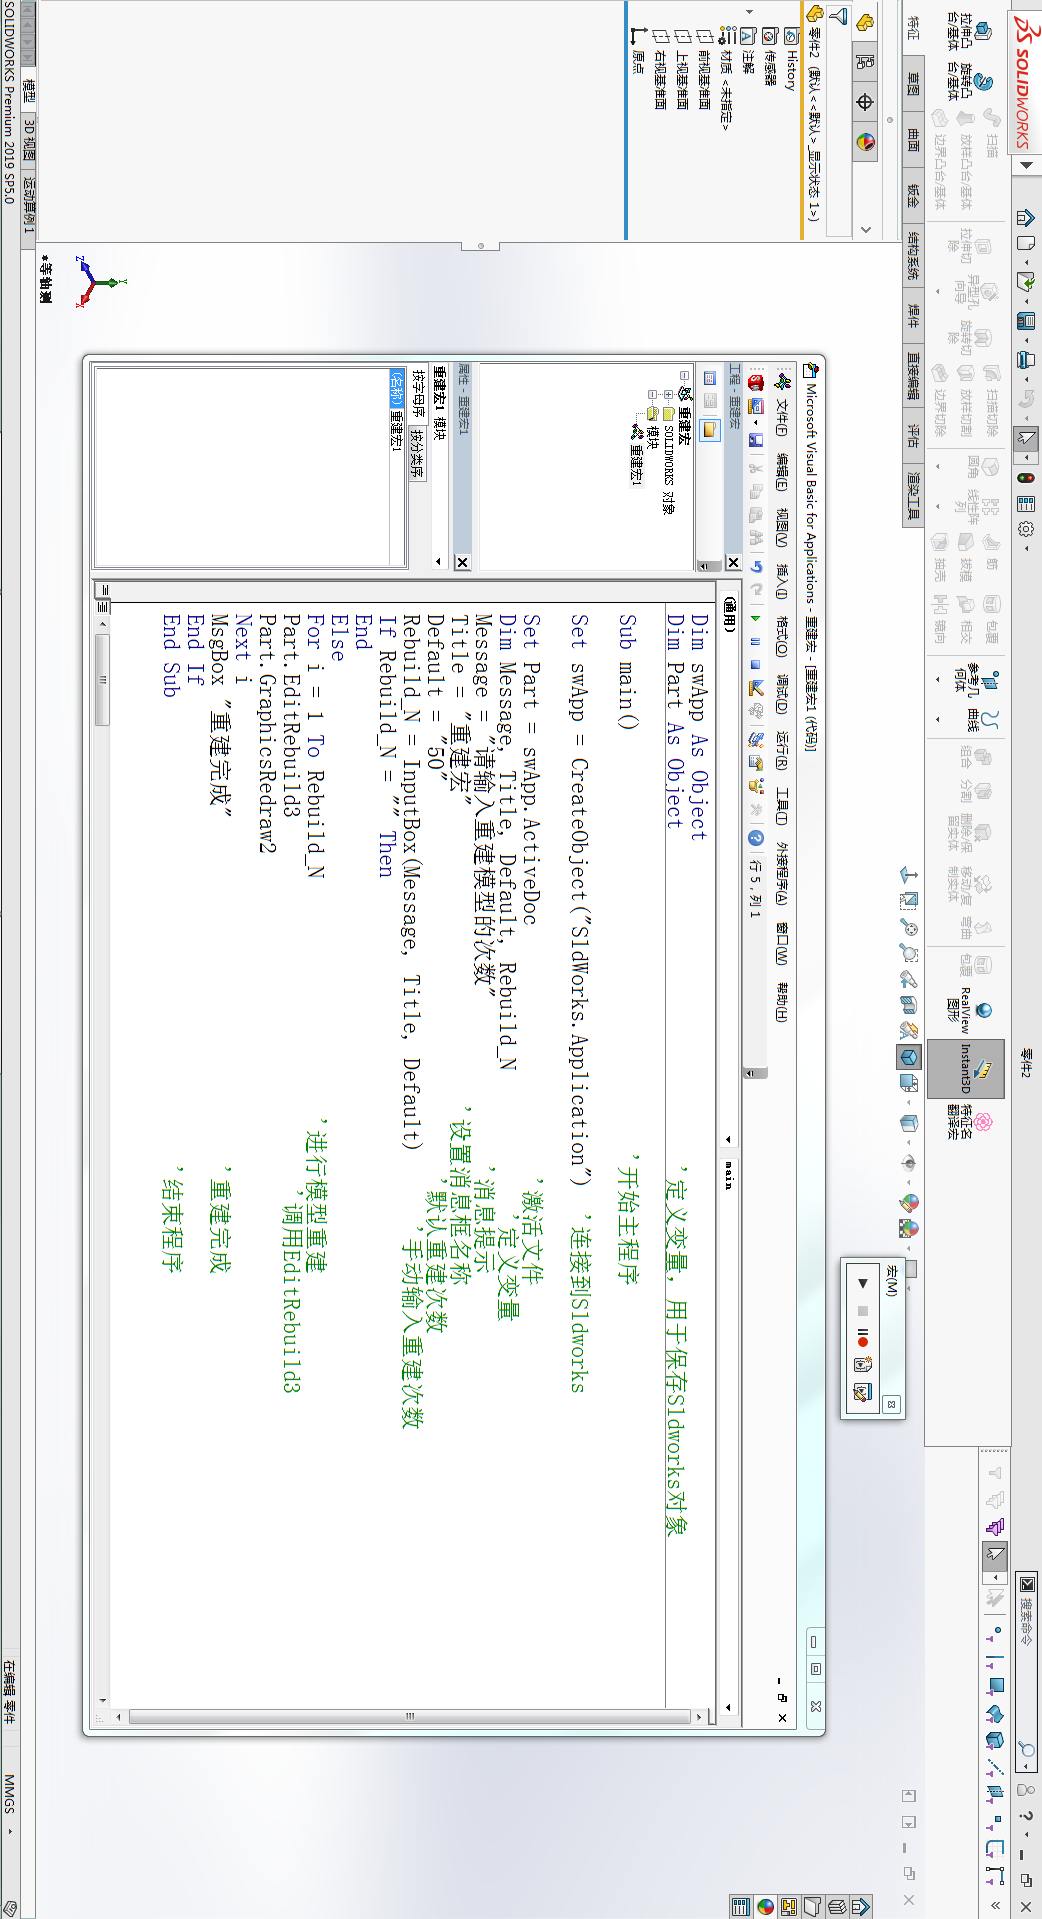The height and width of the screenshot is (1919, 1042).
Task: Click VBA Undo arrow icon
Action: click(x=756, y=567)
